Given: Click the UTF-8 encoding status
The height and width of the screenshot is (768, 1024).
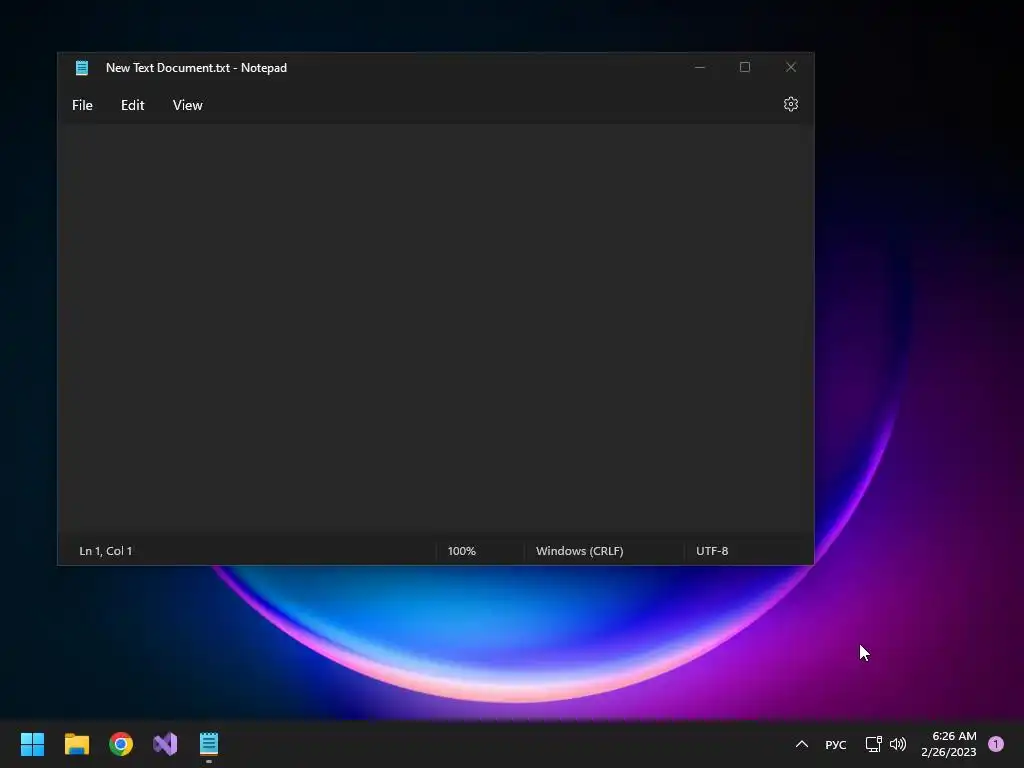Looking at the screenshot, I should [712, 551].
